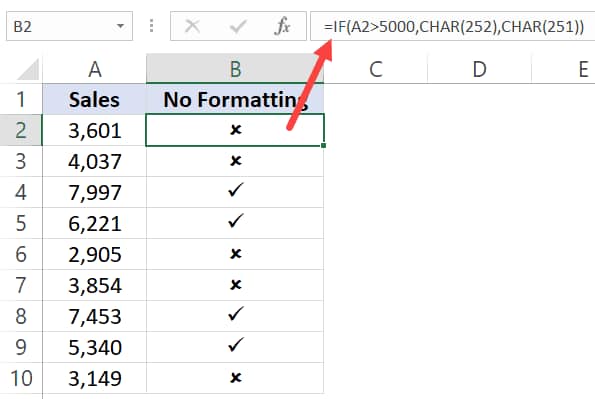
Task: Click the fill handle of cell B2
Action: point(323,145)
